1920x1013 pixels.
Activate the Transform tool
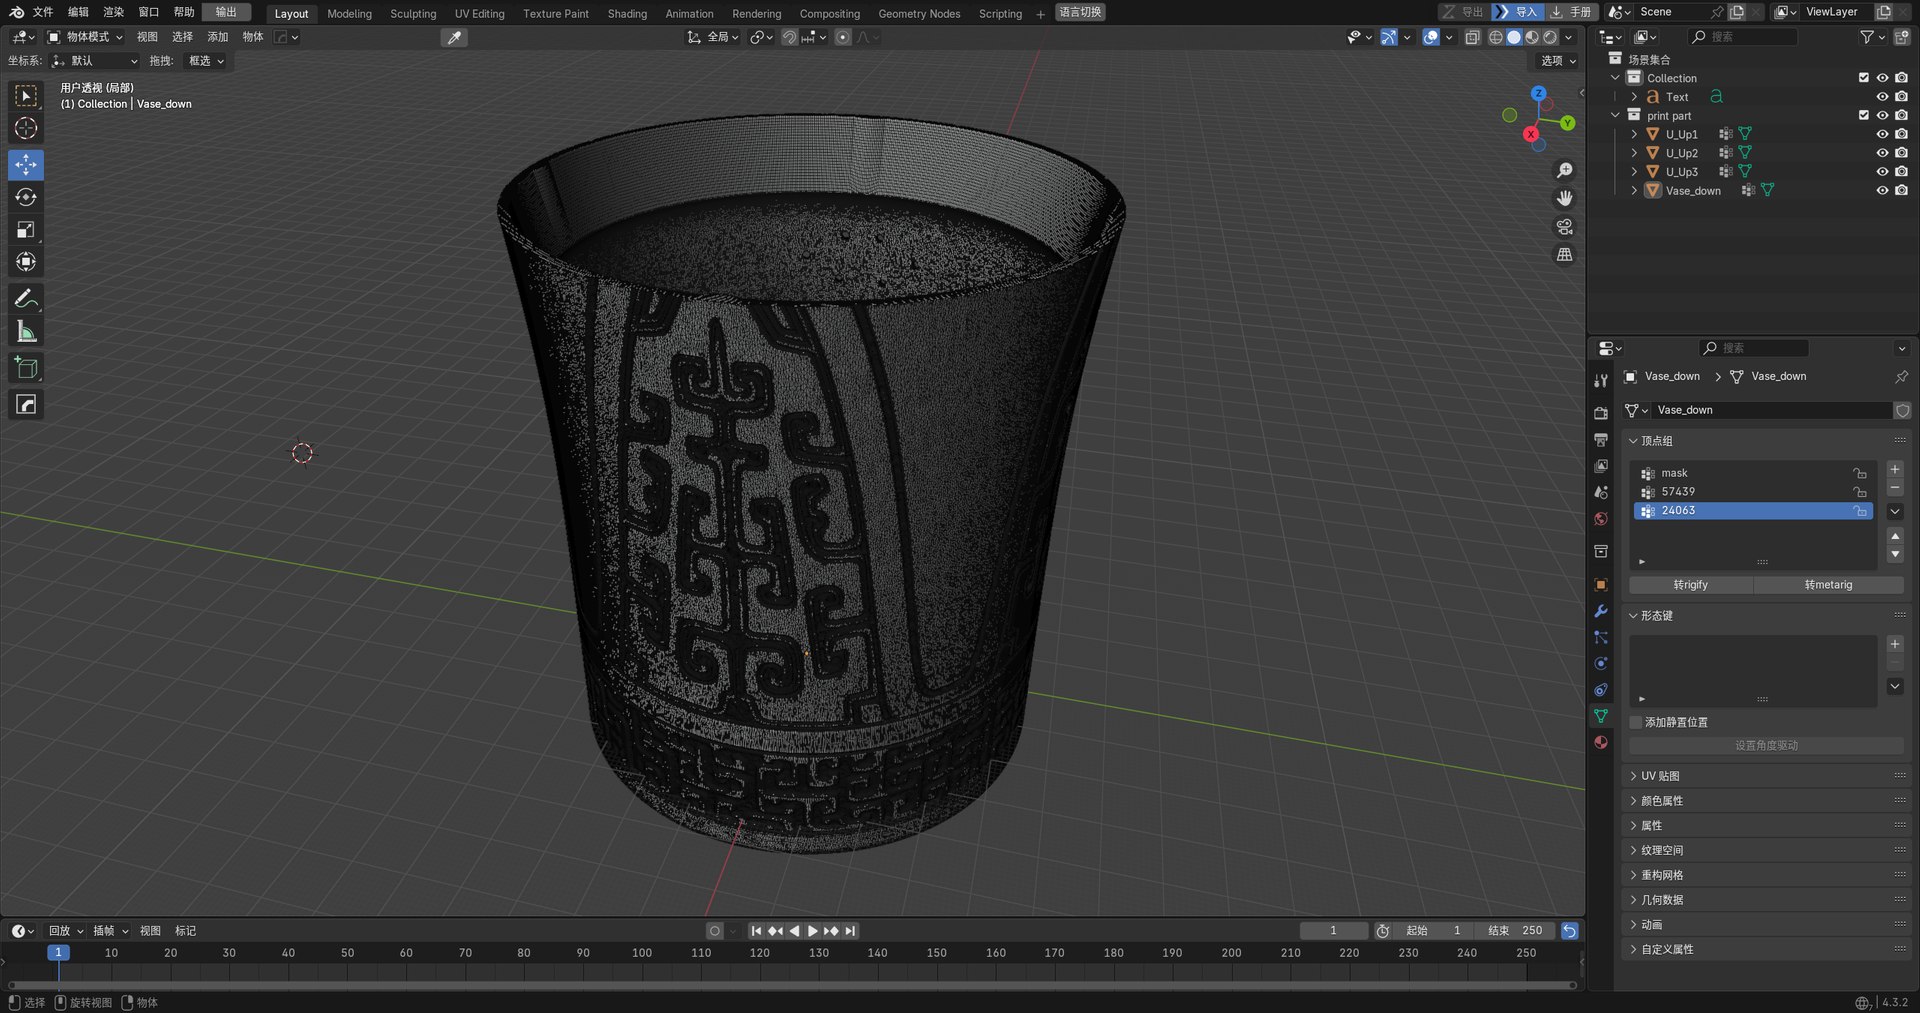[26, 262]
